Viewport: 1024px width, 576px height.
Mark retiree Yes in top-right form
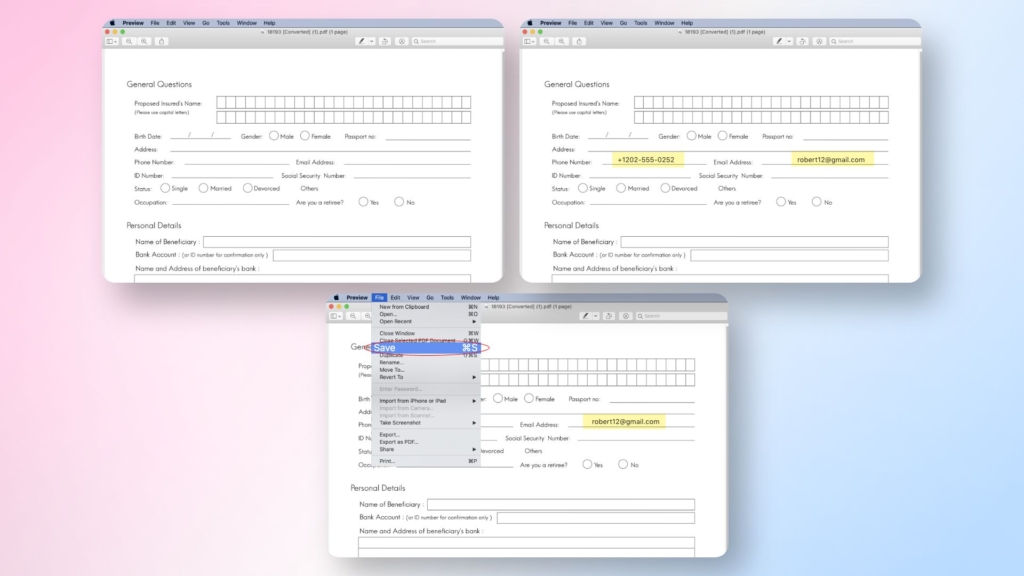[x=781, y=202]
